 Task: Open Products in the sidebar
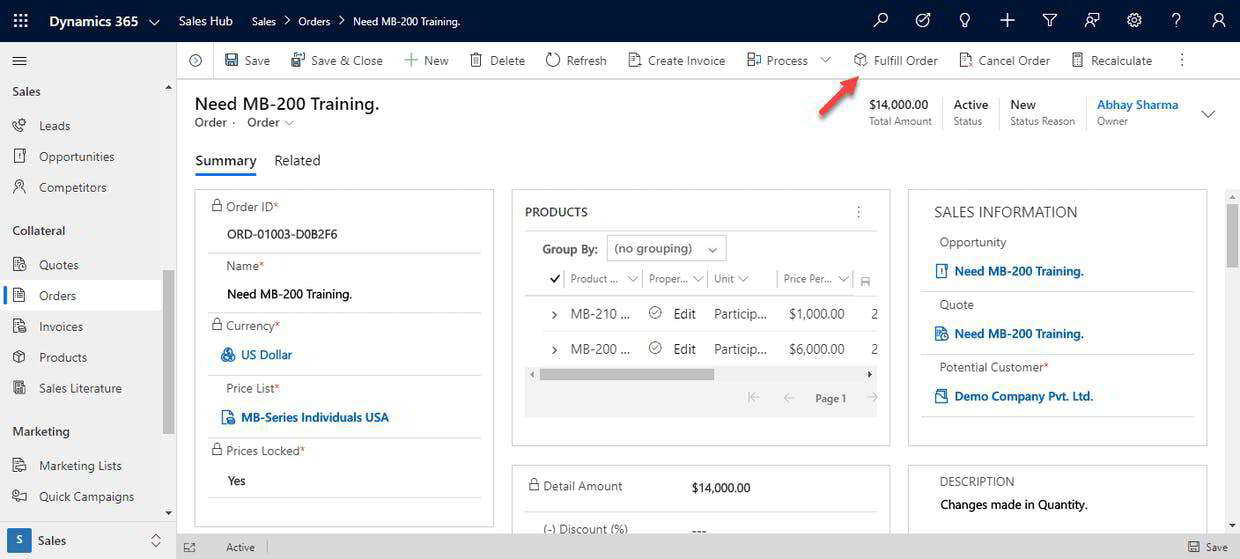(49, 358)
